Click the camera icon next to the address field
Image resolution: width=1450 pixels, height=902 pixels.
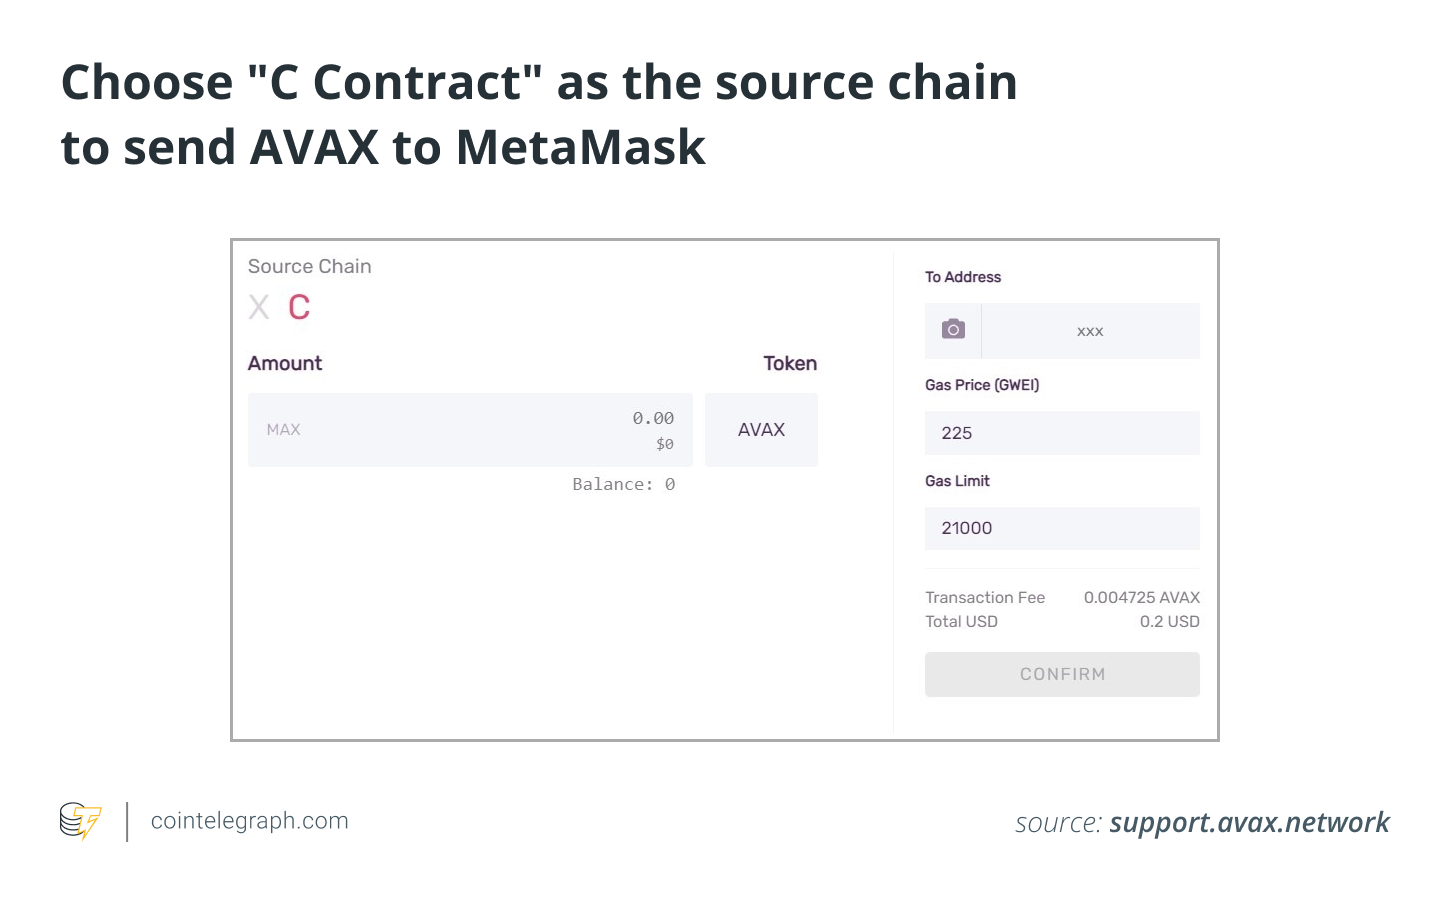coord(953,330)
